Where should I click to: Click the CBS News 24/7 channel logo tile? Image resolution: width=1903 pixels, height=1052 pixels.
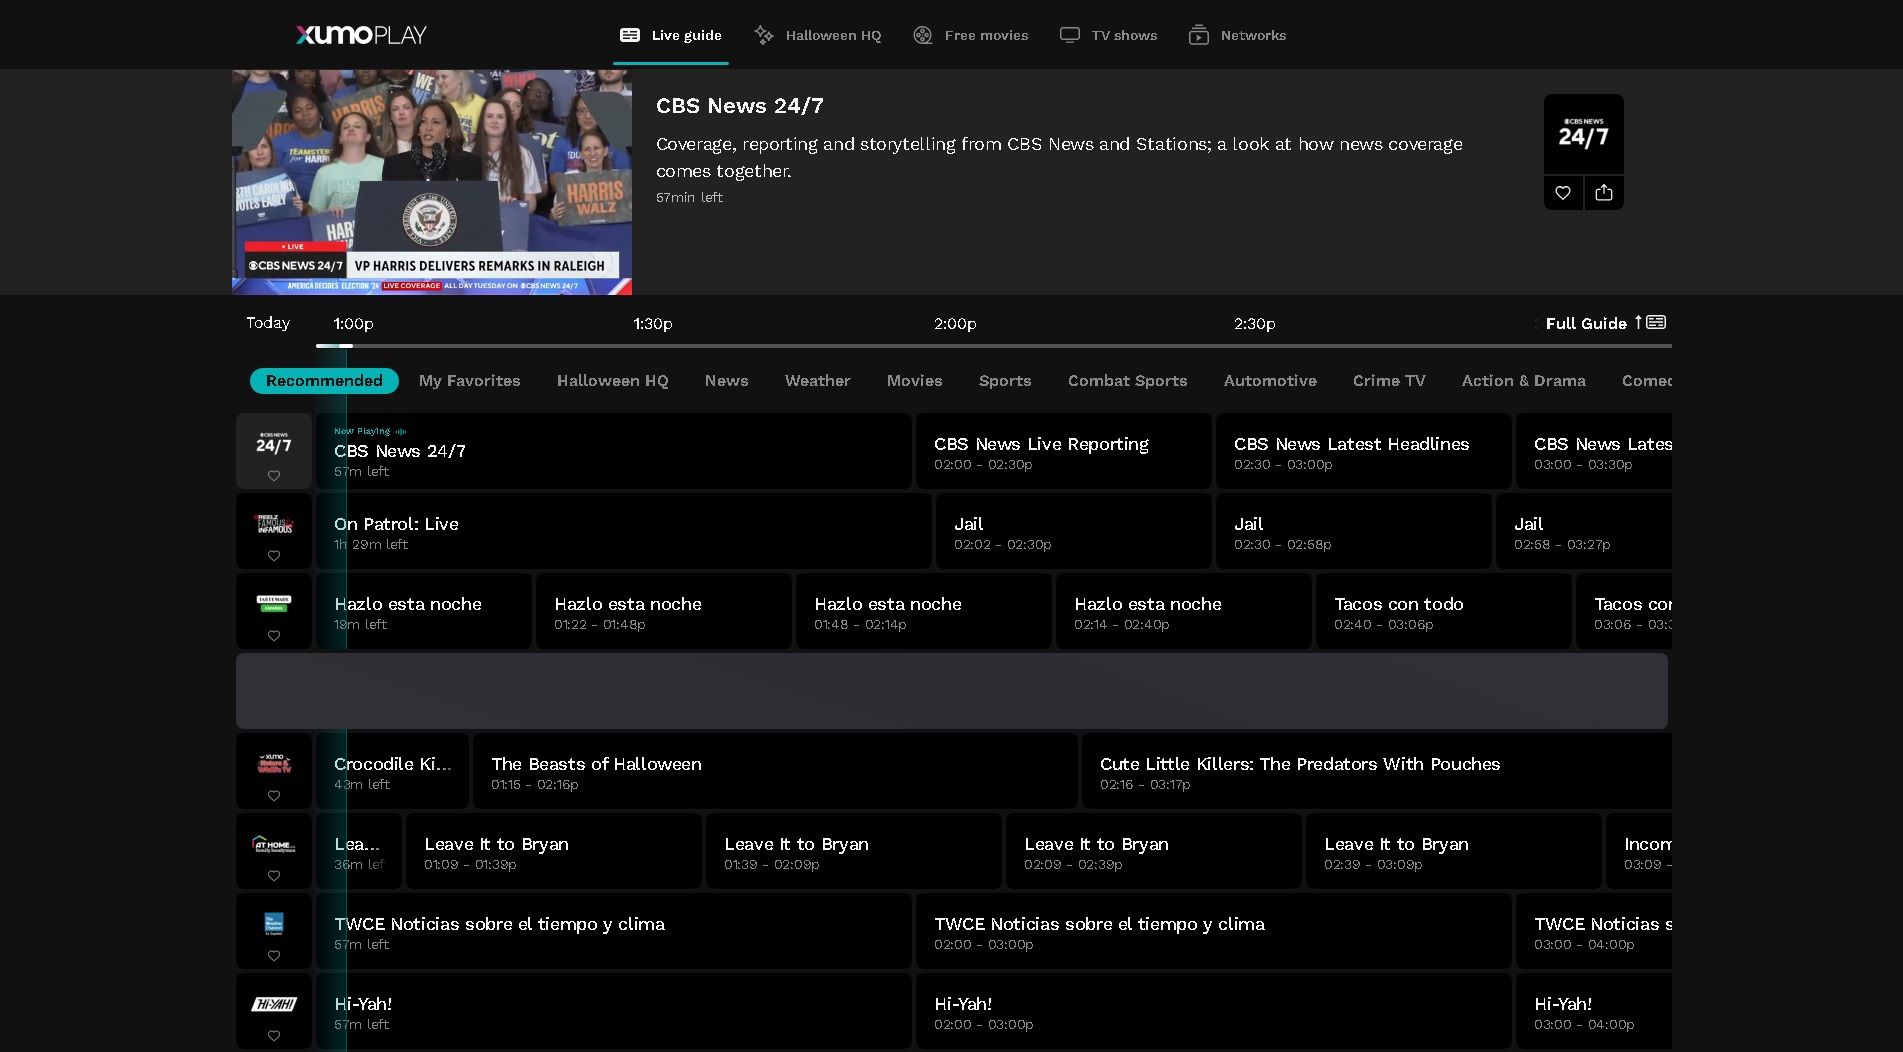coord(1584,134)
